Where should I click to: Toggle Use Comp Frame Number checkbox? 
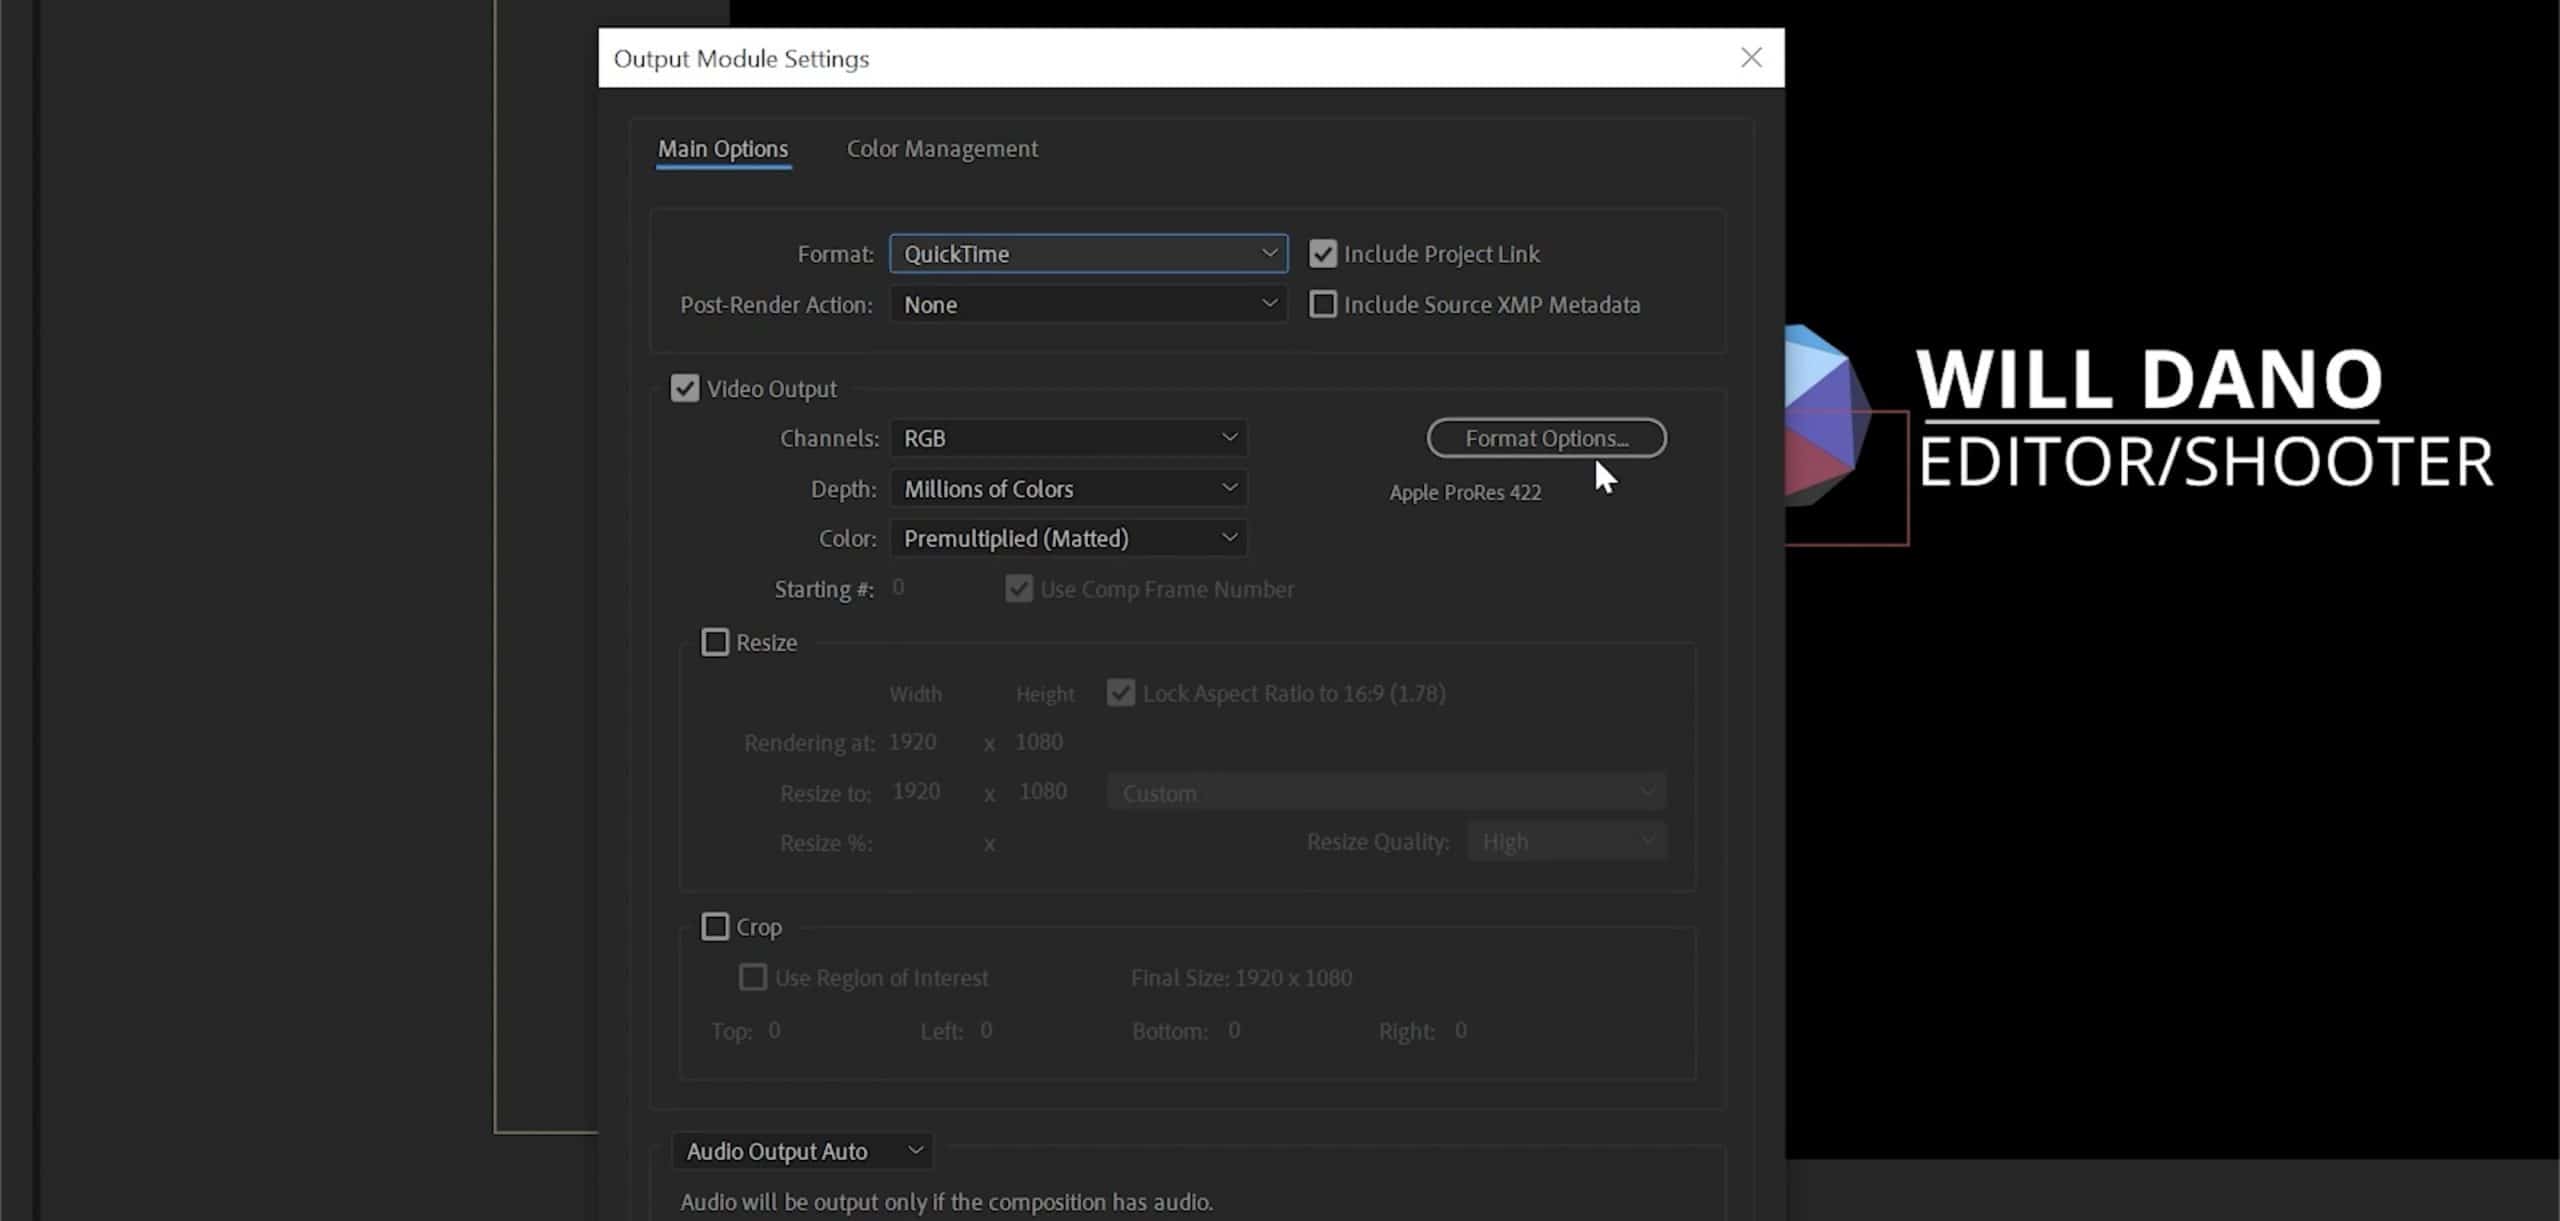coord(1019,589)
